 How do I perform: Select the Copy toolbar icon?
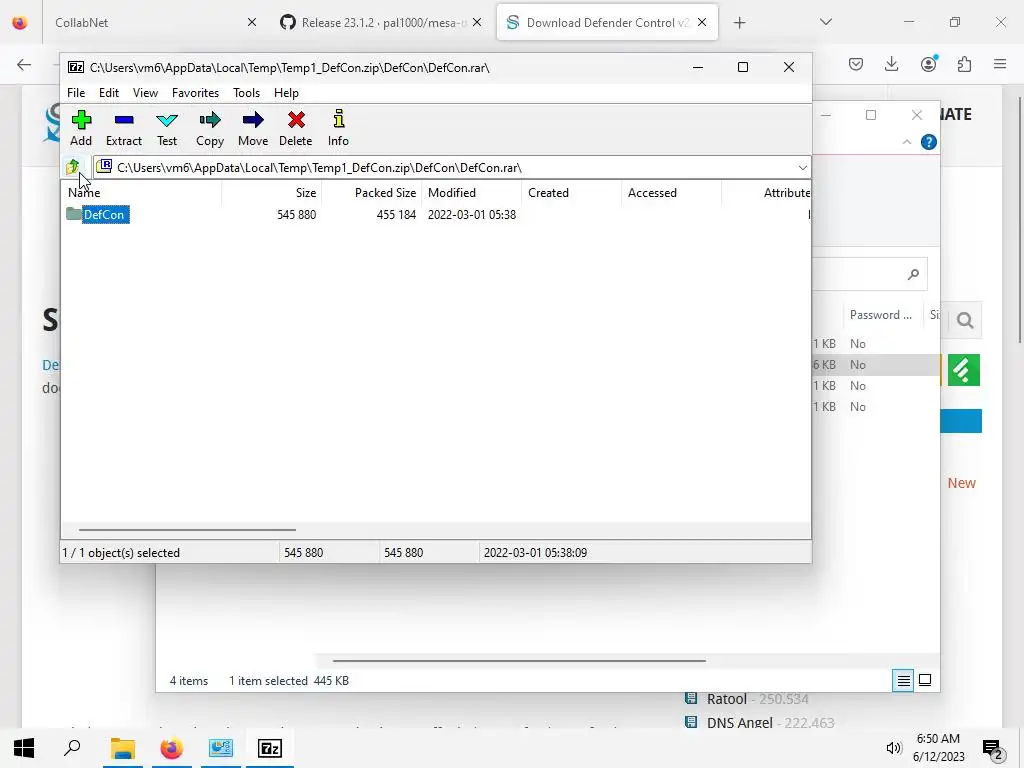point(210,128)
